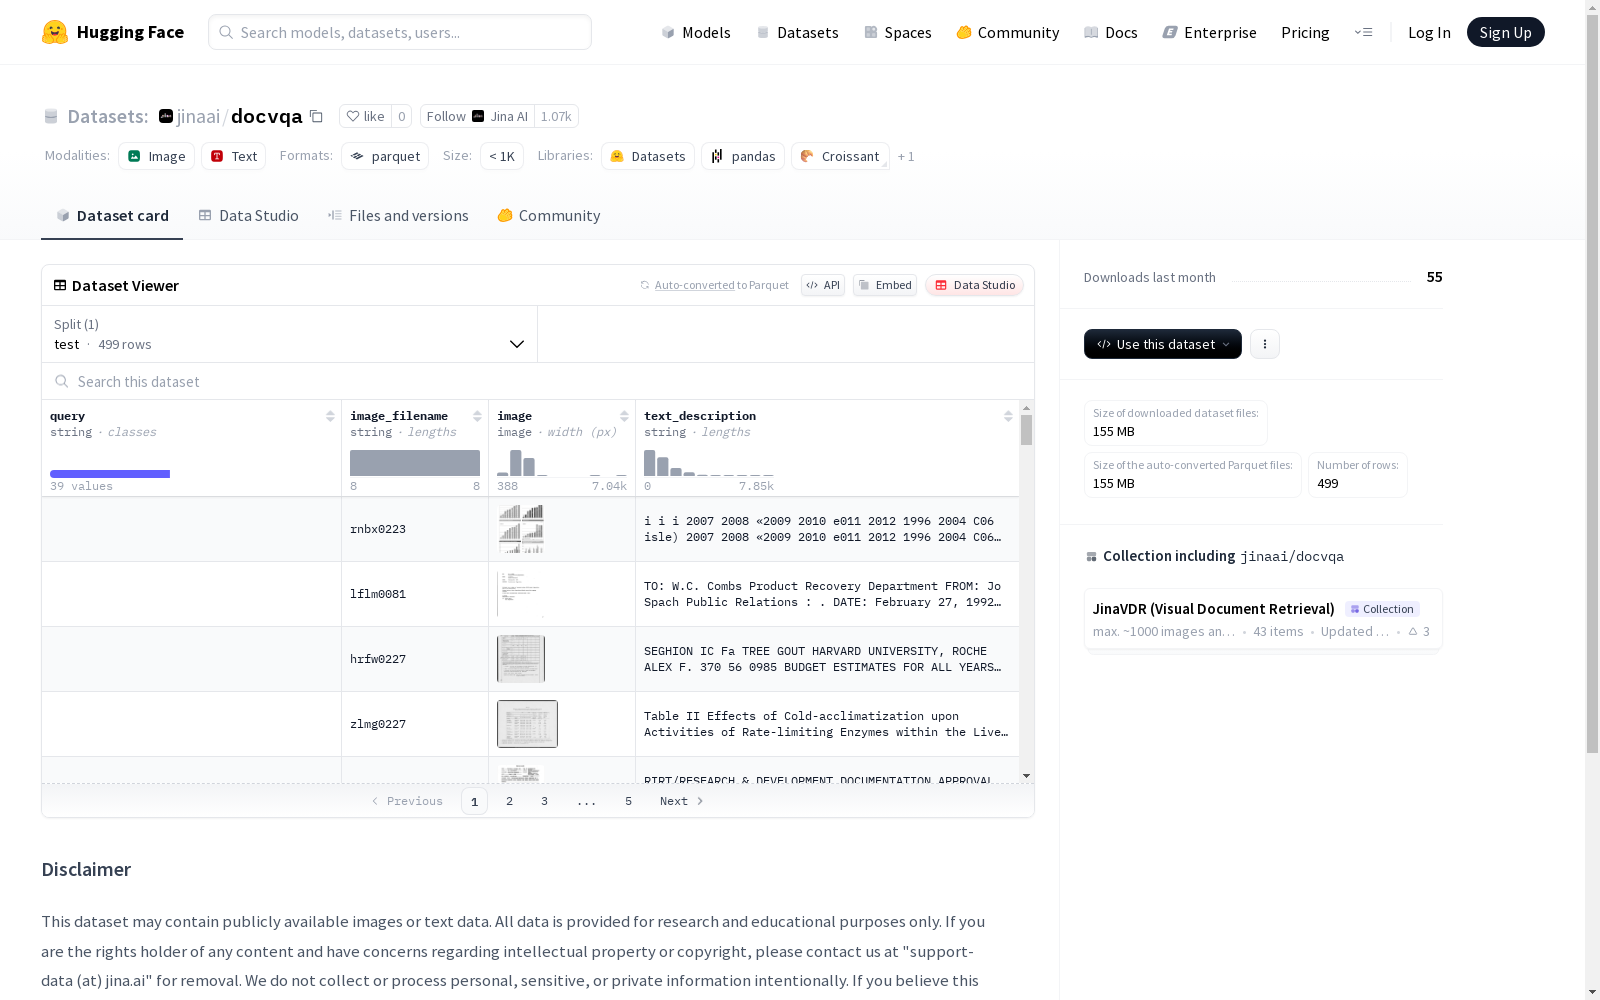Viewport: 1600px width, 1000px height.
Task: Go to Spaces in top navigation
Action: click(898, 32)
